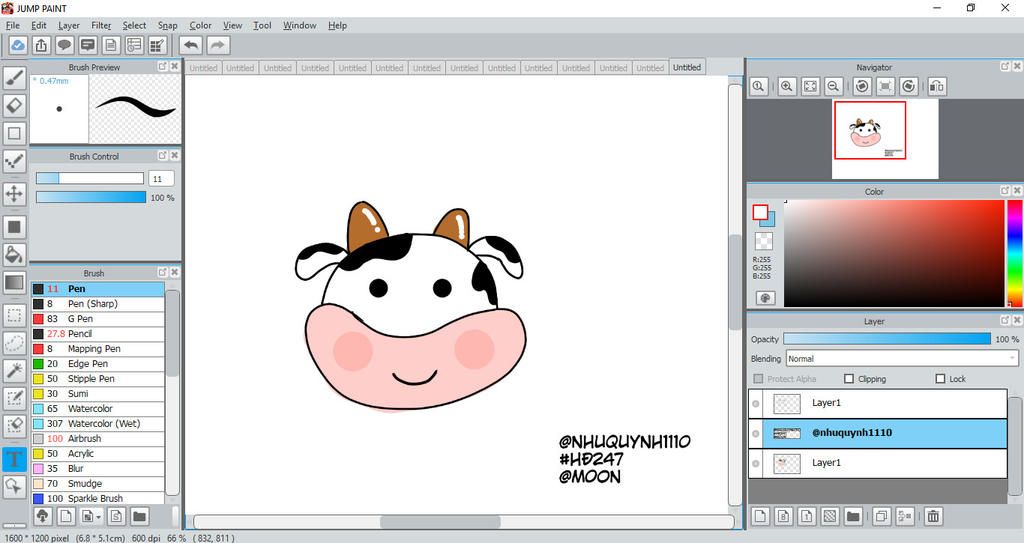The width and height of the screenshot is (1024, 543).
Task: Rotate canvas left in Navigator
Action: point(862,86)
